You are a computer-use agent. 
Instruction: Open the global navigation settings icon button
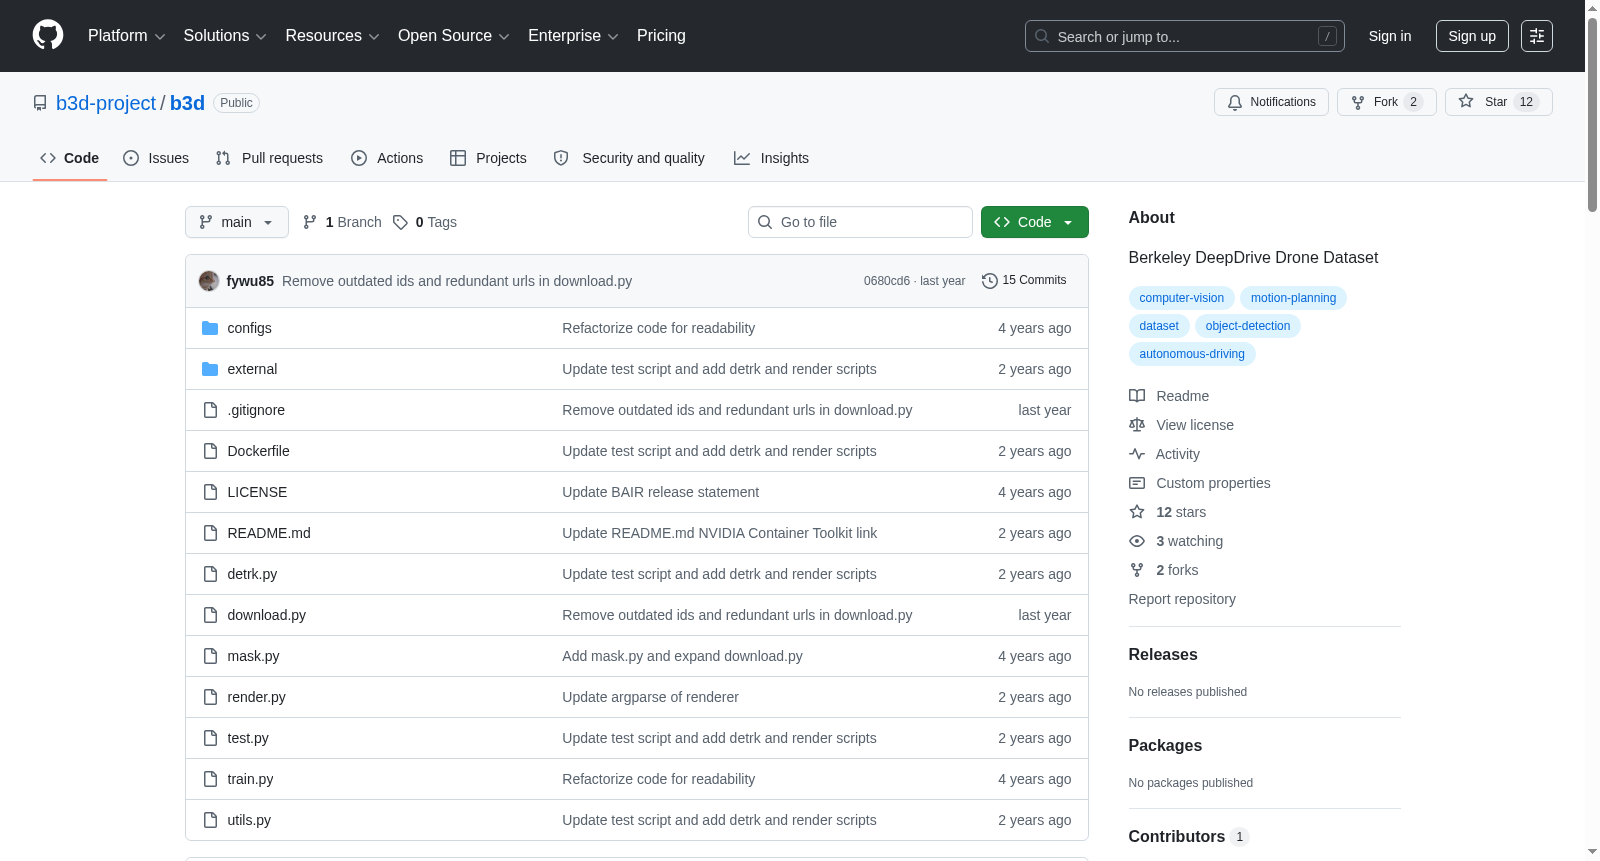1537,36
